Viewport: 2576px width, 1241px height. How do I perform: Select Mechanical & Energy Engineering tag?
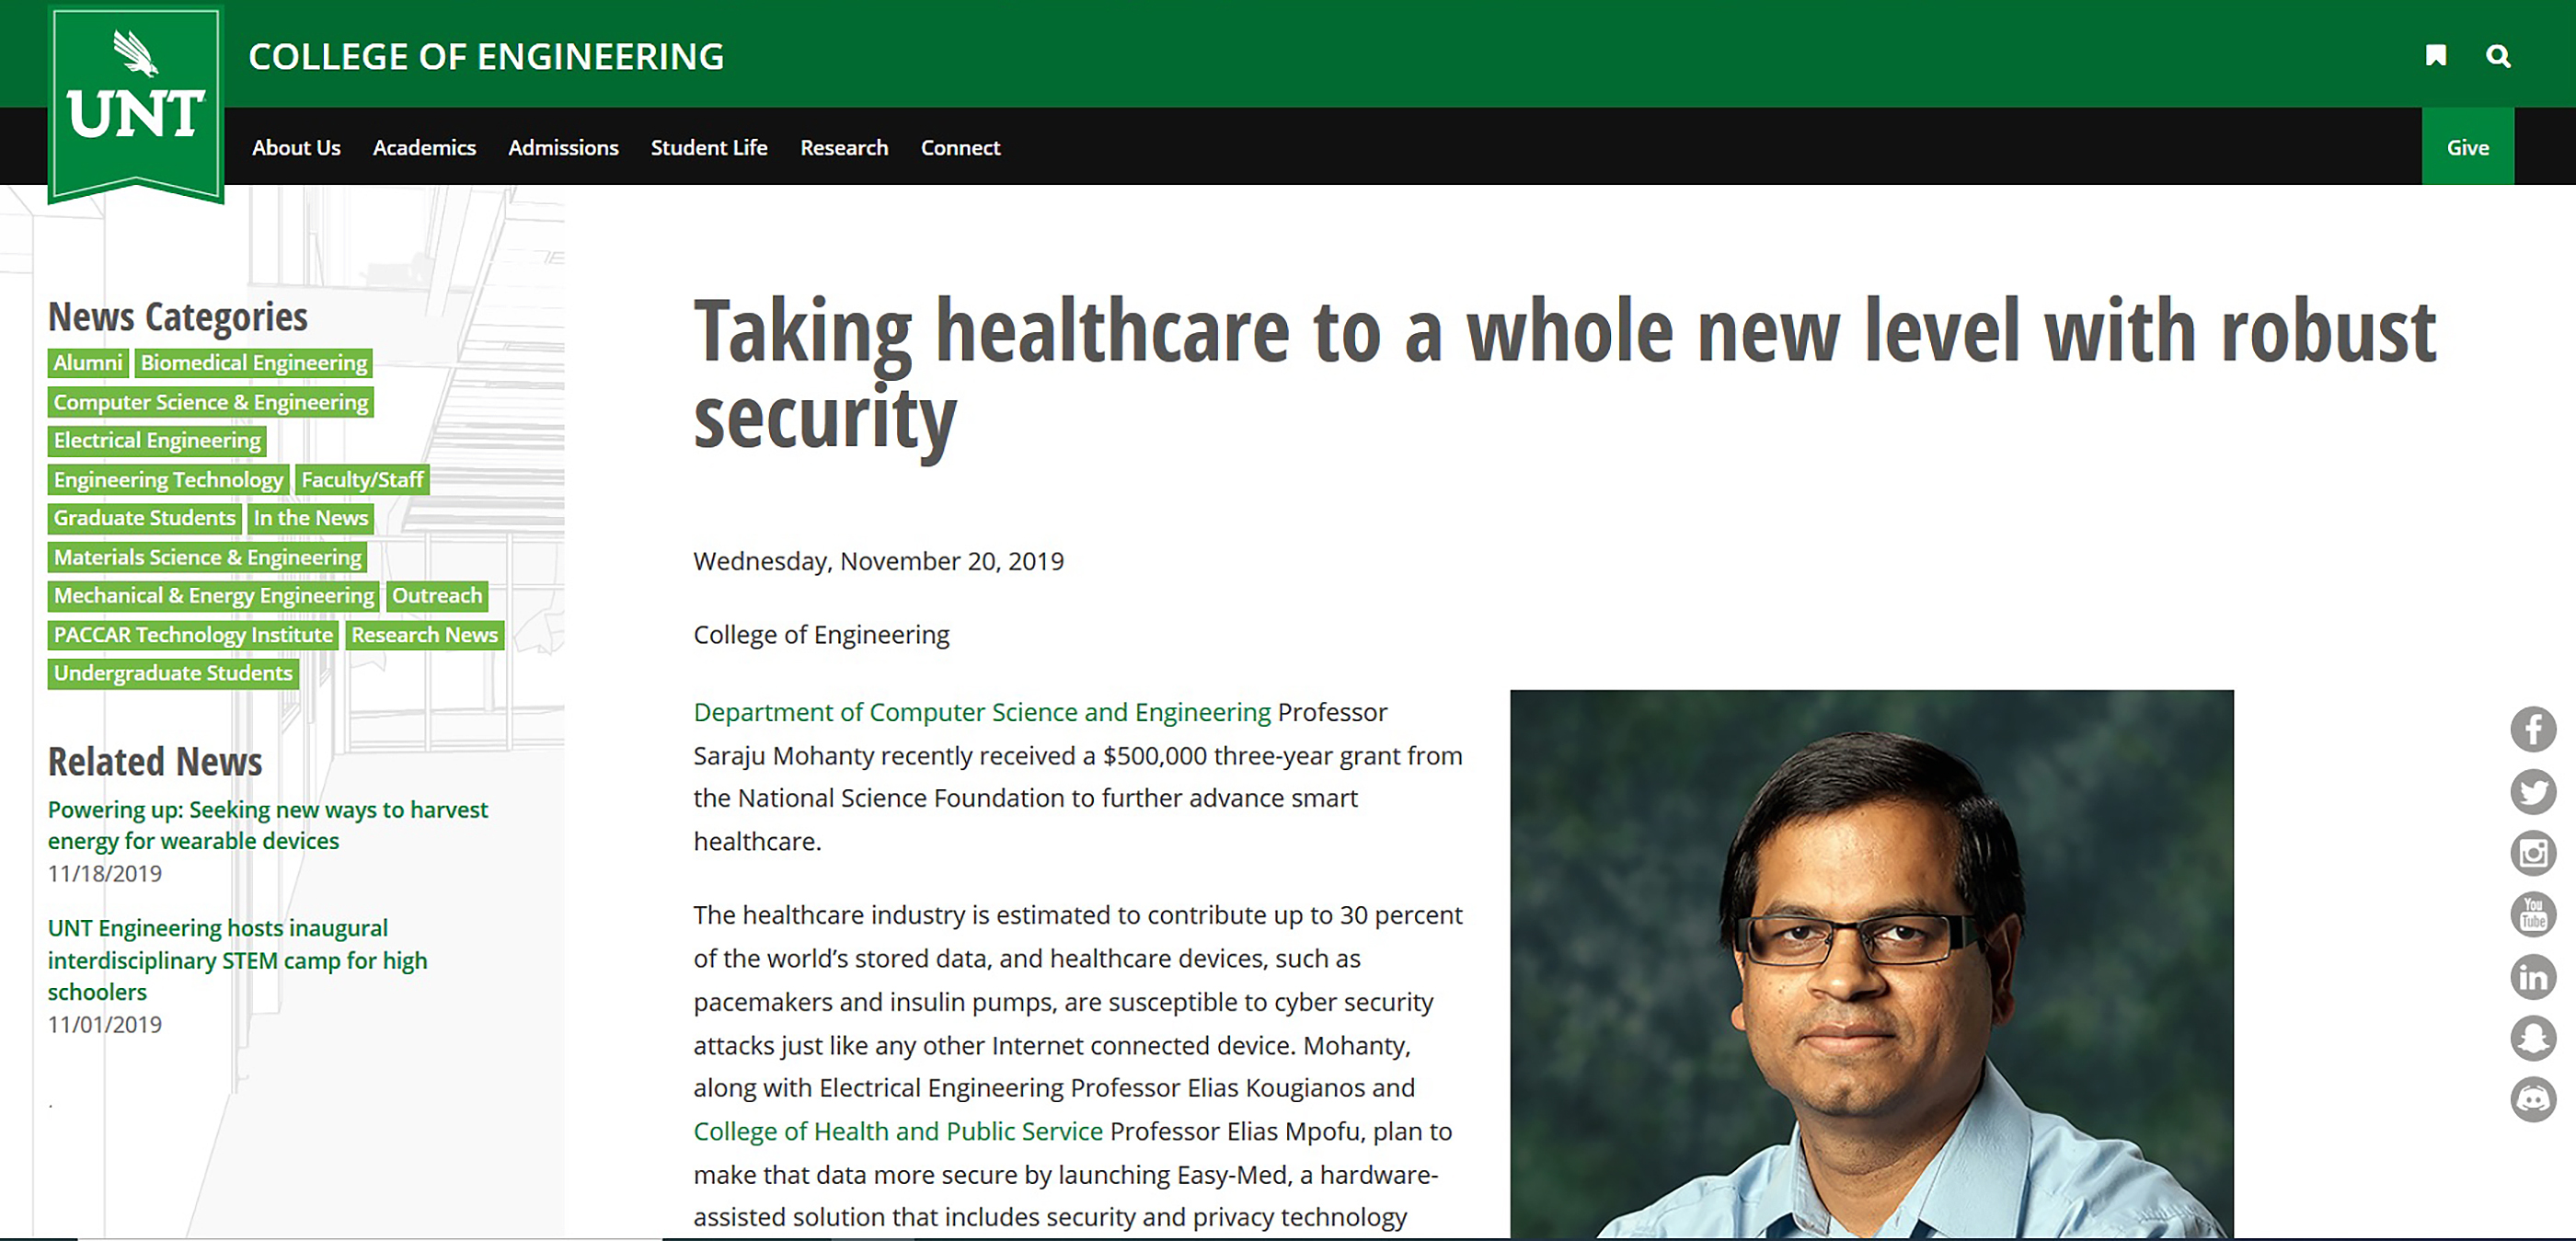click(x=213, y=596)
